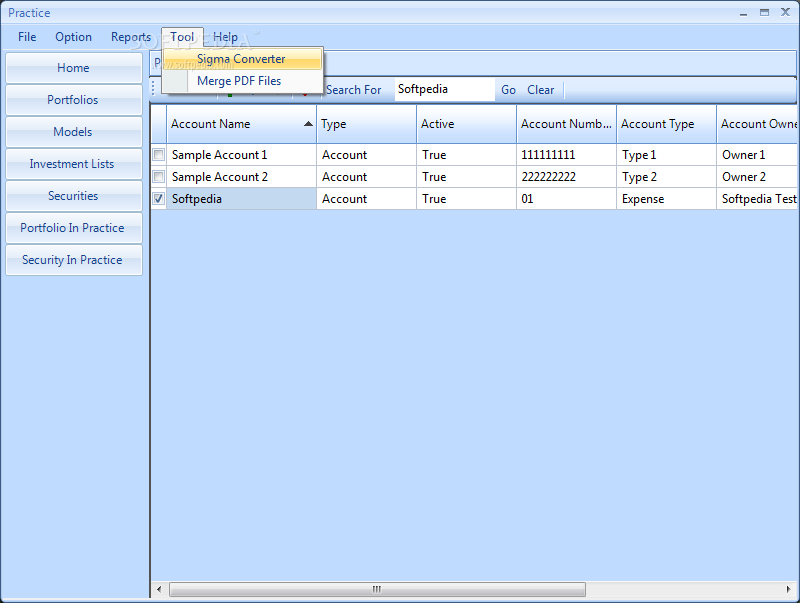800x603 pixels.
Task: Close the open Tool menu
Action: click(182, 37)
